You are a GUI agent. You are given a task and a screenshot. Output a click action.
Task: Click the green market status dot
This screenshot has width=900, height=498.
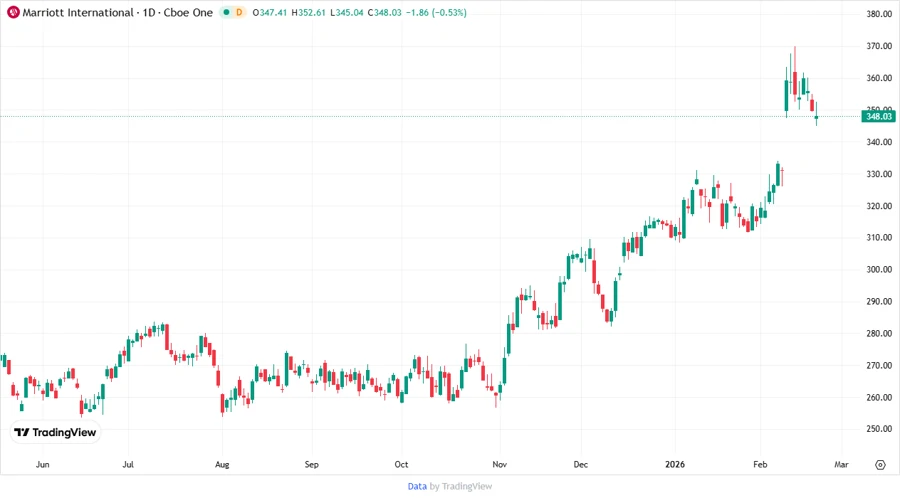click(226, 12)
